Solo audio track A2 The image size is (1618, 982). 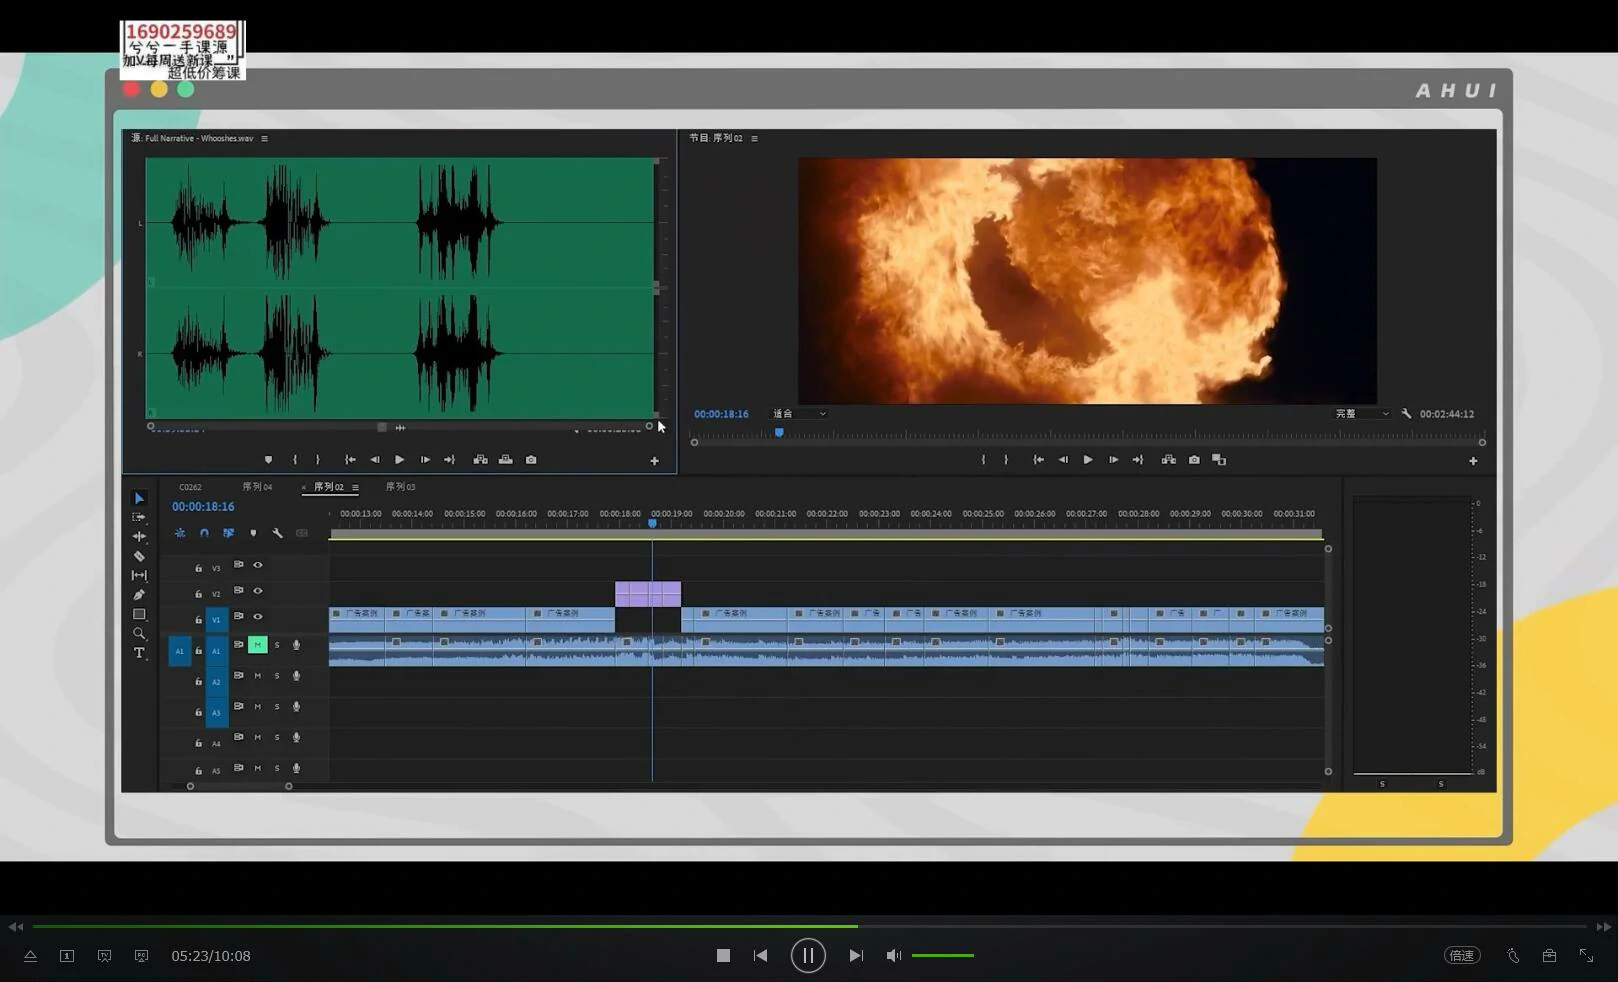click(x=277, y=676)
